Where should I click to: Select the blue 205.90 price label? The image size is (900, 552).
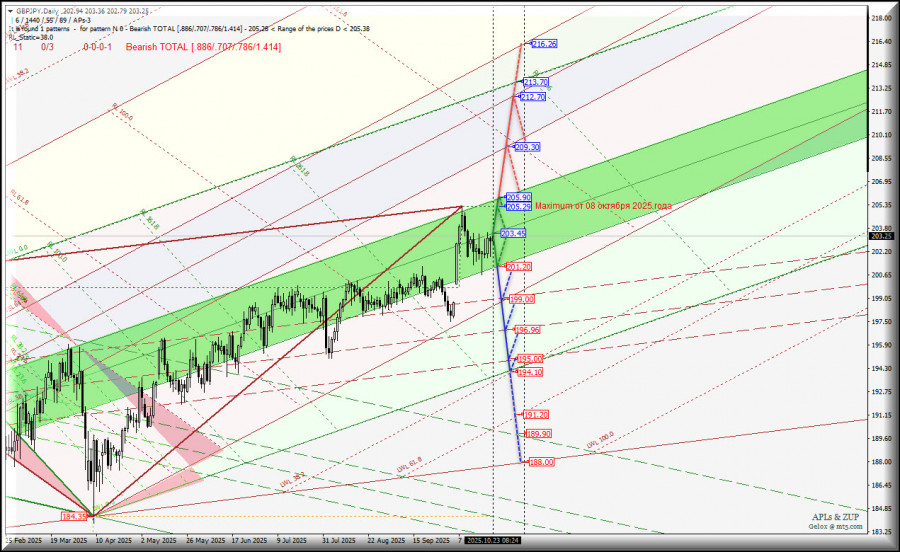(518, 197)
